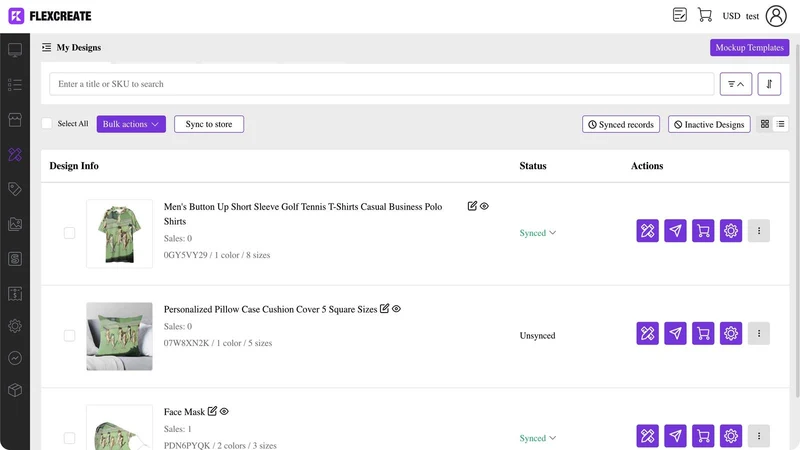
Task: Rename Face Mask title pencil icon
Action: tap(212, 411)
